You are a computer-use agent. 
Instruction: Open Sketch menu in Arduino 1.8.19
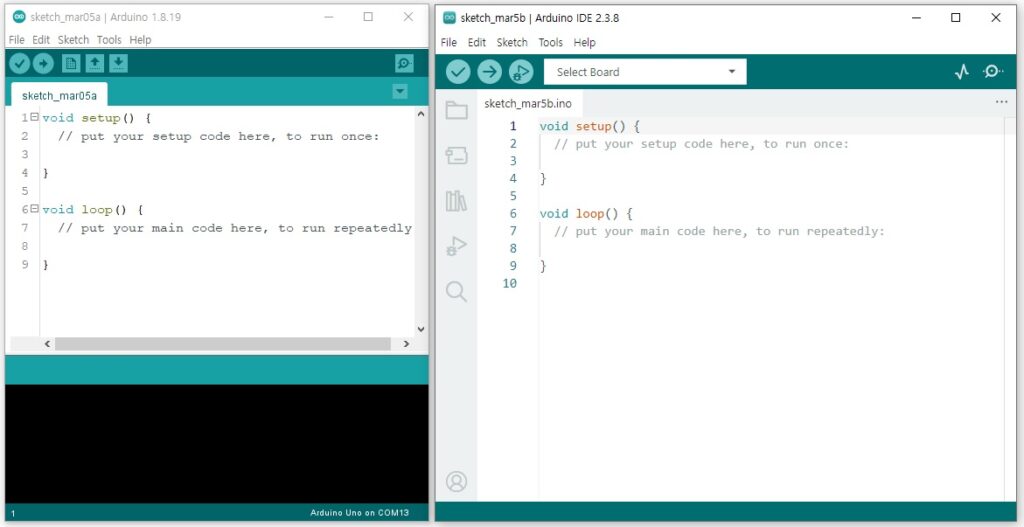[x=73, y=40]
